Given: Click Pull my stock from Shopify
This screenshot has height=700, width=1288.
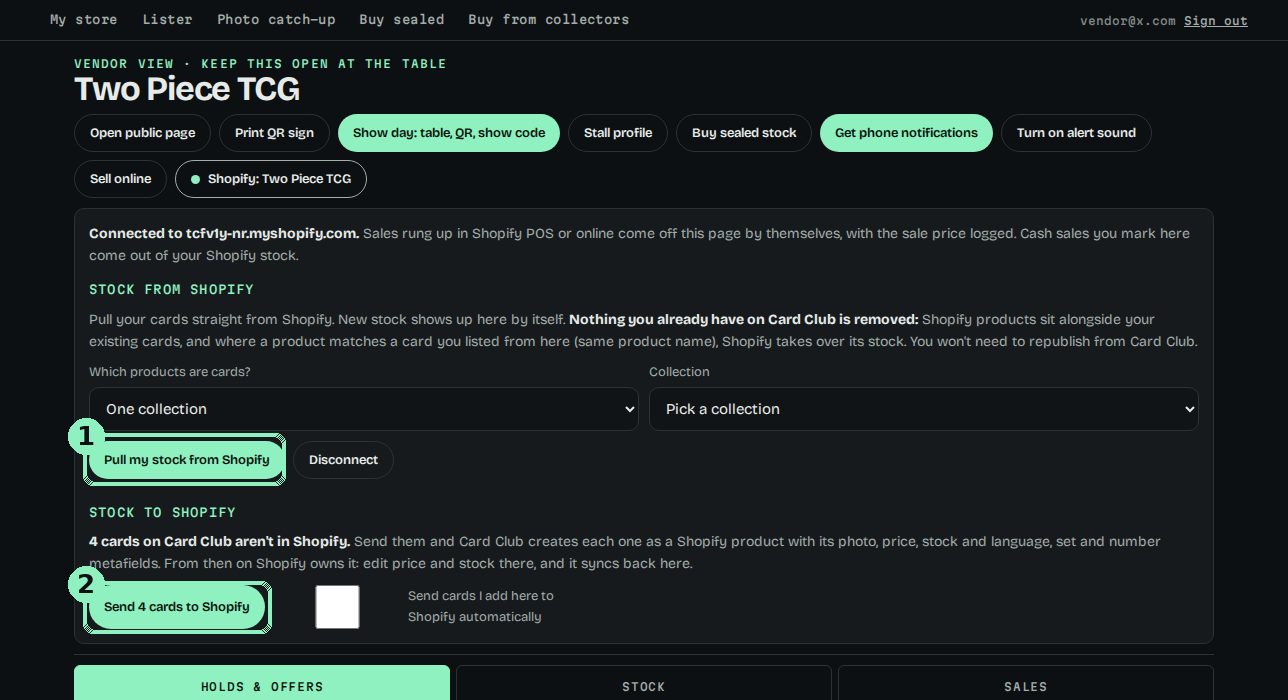Looking at the screenshot, I should click(x=186, y=460).
